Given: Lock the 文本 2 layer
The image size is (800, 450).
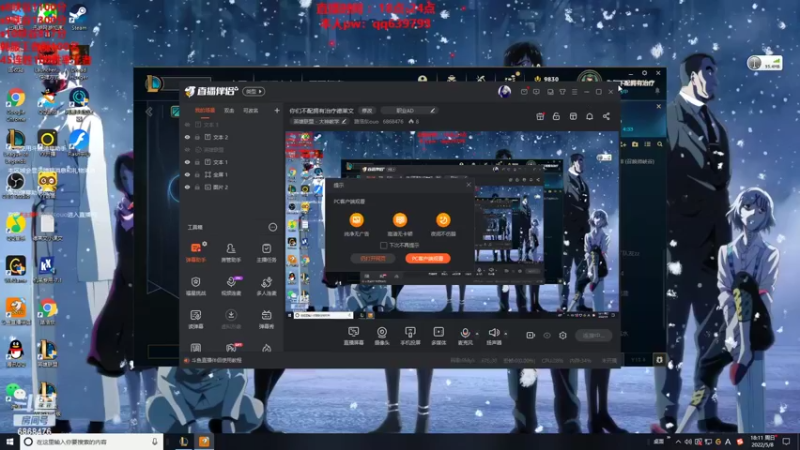Looking at the screenshot, I should pos(197,137).
